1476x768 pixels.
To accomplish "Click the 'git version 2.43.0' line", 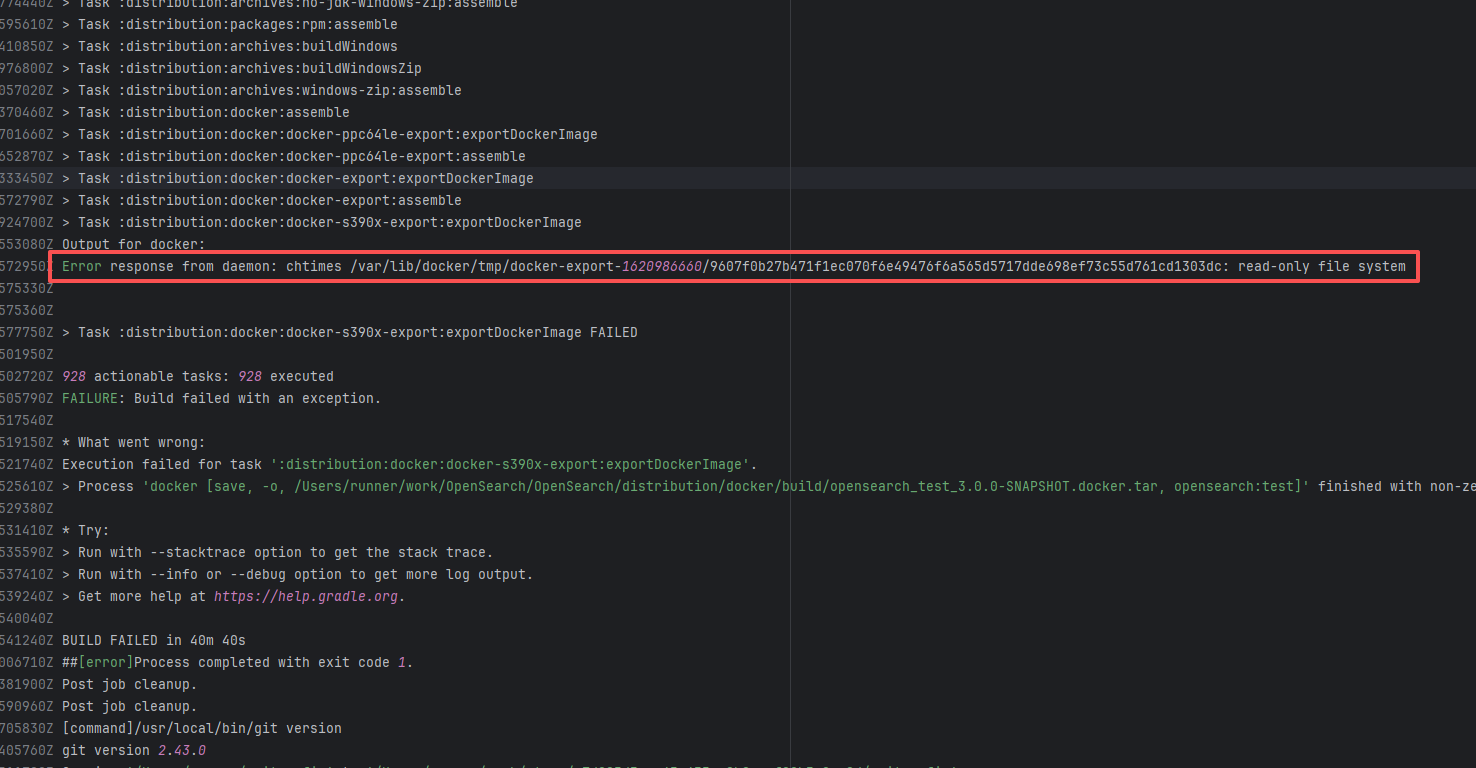I will pyautogui.click(x=134, y=750).
